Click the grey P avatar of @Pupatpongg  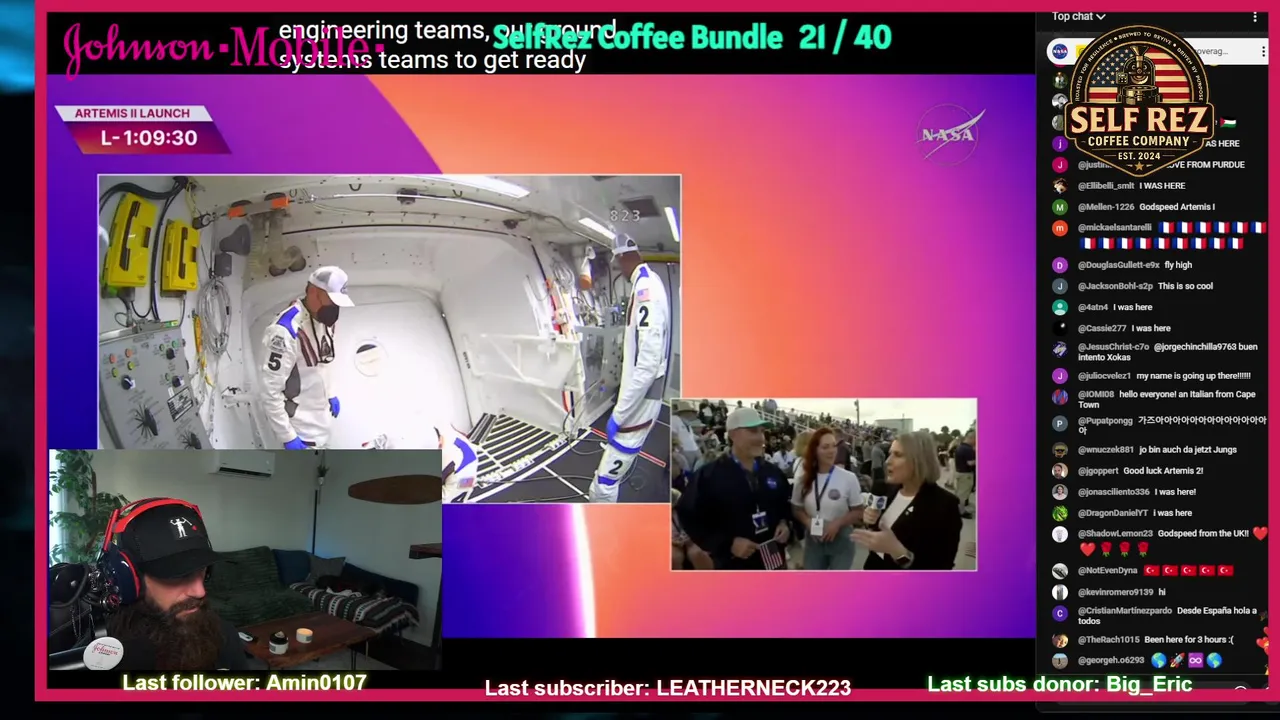pos(1060,423)
